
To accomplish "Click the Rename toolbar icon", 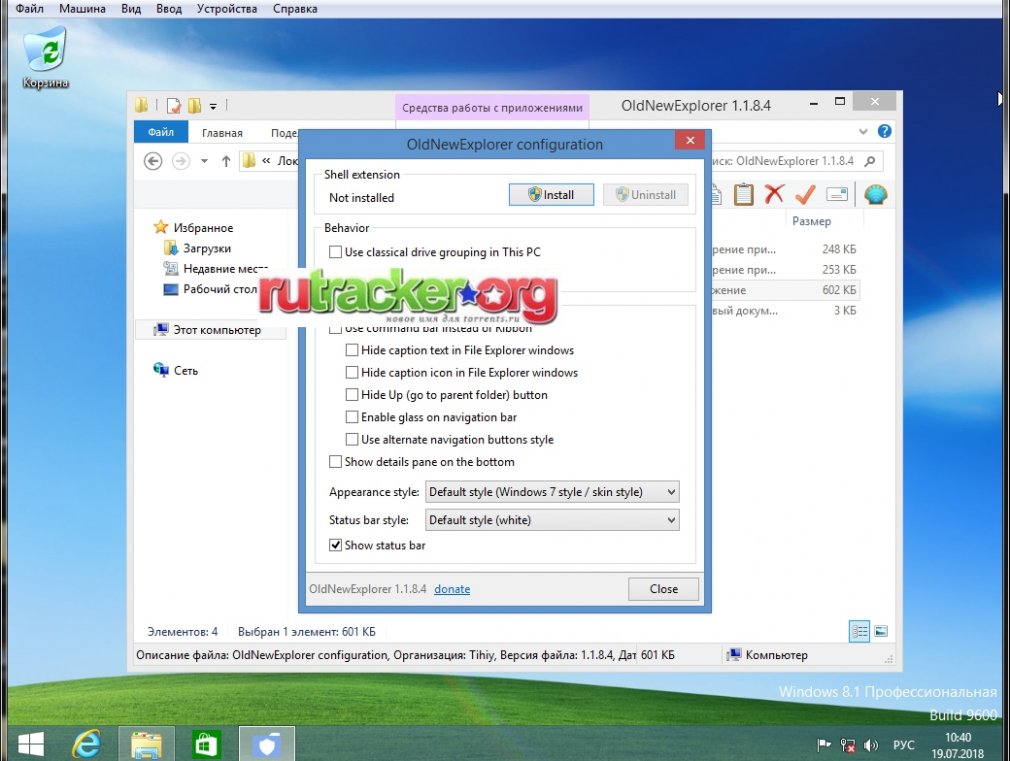I will click(x=837, y=194).
